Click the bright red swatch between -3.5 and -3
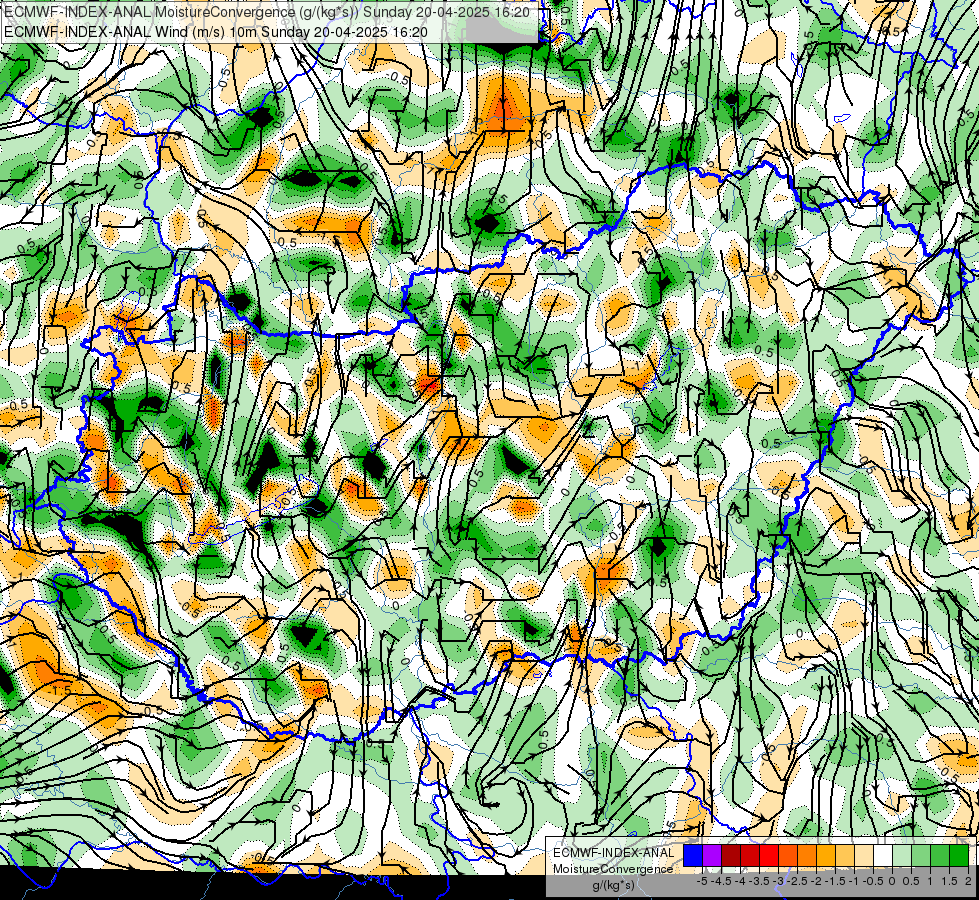Image resolution: width=979 pixels, height=900 pixels. click(769, 856)
